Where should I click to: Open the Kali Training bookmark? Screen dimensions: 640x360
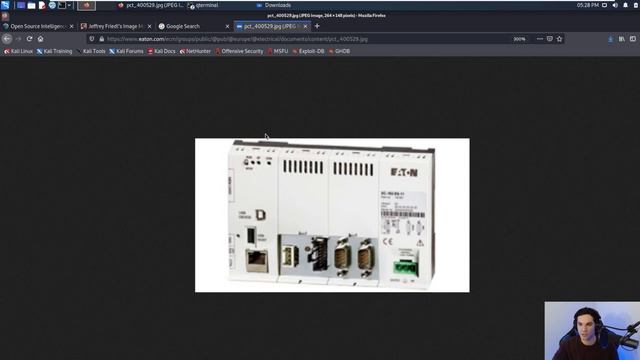(x=55, y=51)
